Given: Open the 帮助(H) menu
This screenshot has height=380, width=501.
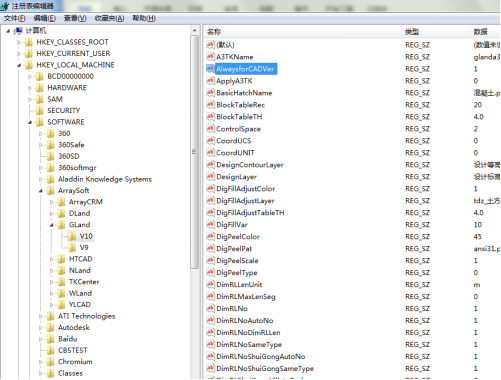Looking at the screenshot, I should tap(144, 18).
